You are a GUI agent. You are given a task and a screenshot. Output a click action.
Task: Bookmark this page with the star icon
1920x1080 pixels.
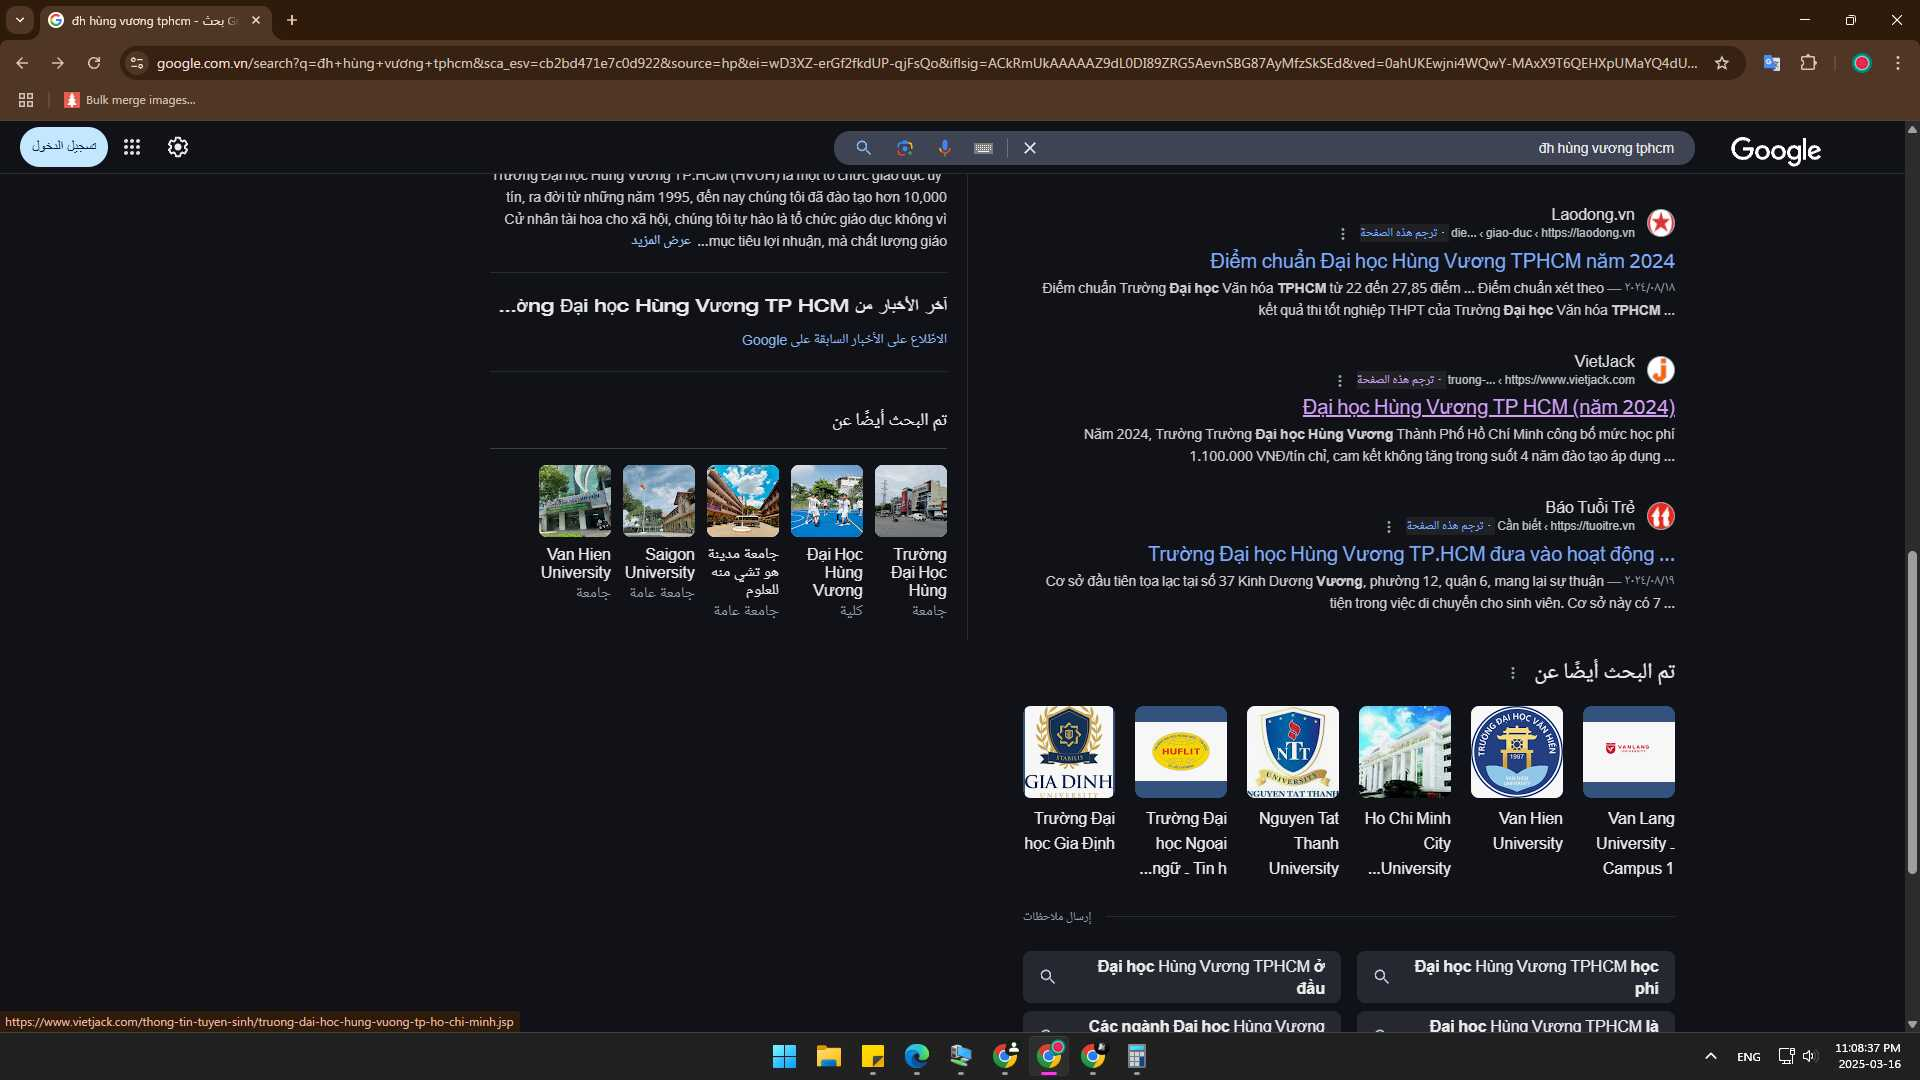tap(1722, 63)
